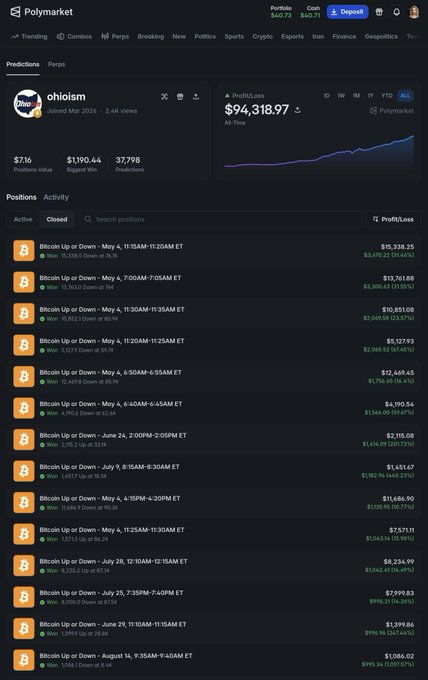Switch to the Positions tab

pos(21,197)
